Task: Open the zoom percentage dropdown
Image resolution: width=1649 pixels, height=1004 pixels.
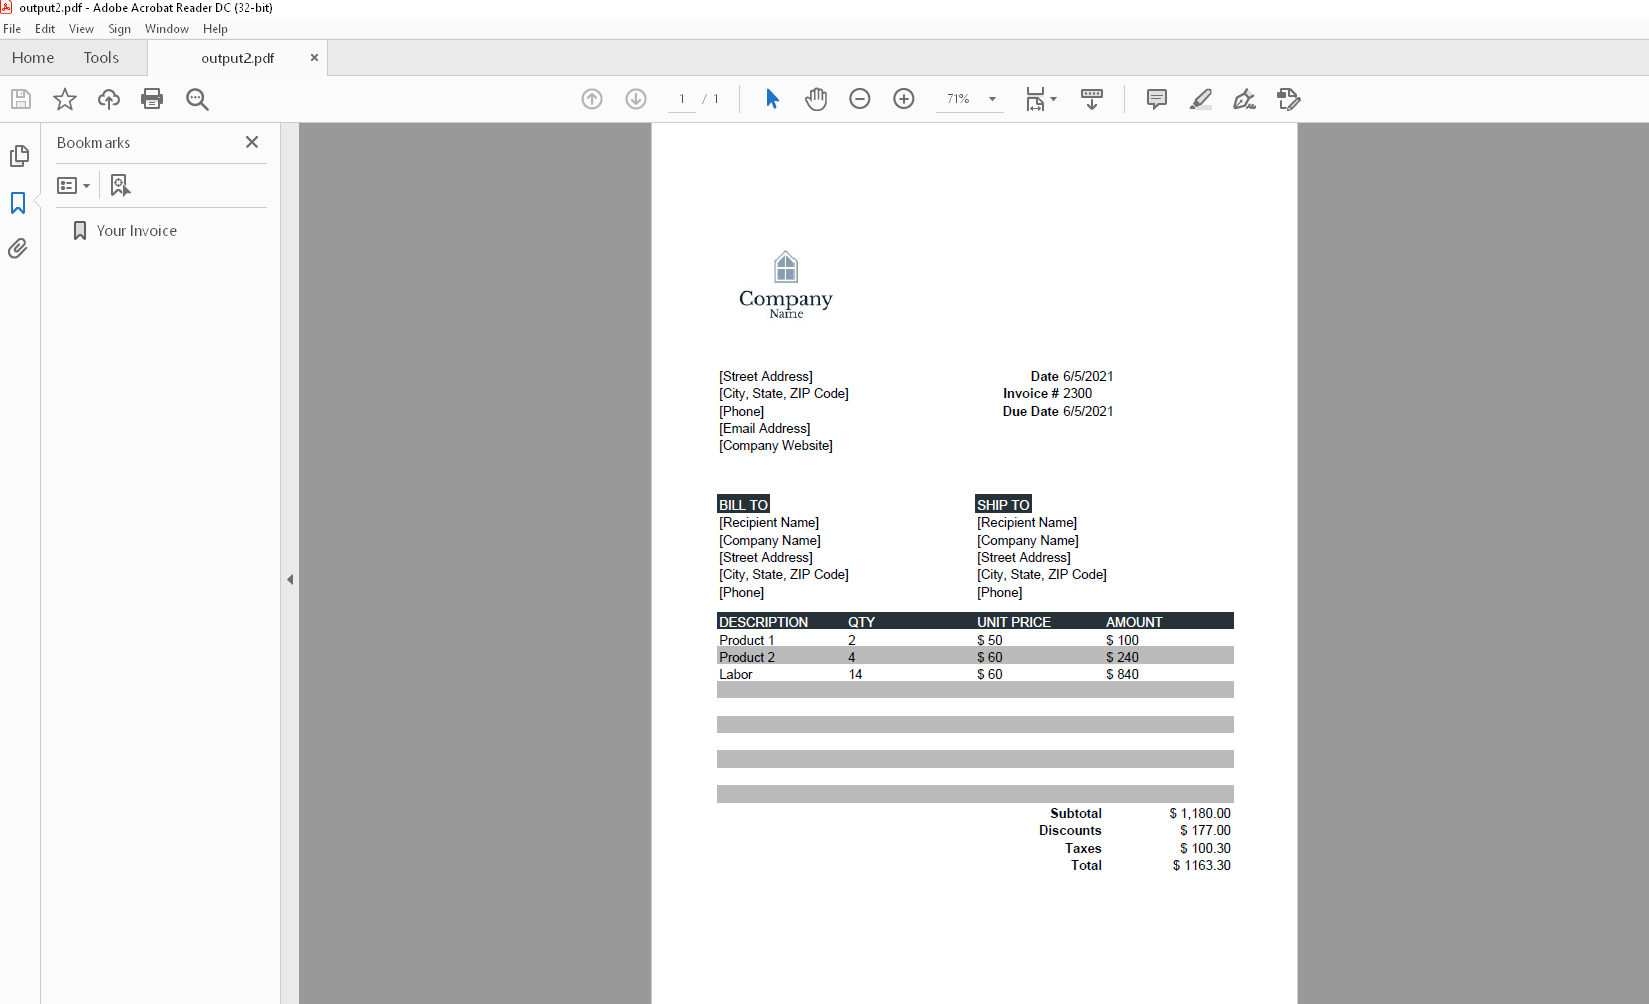Action: click(x=991, y=99)
